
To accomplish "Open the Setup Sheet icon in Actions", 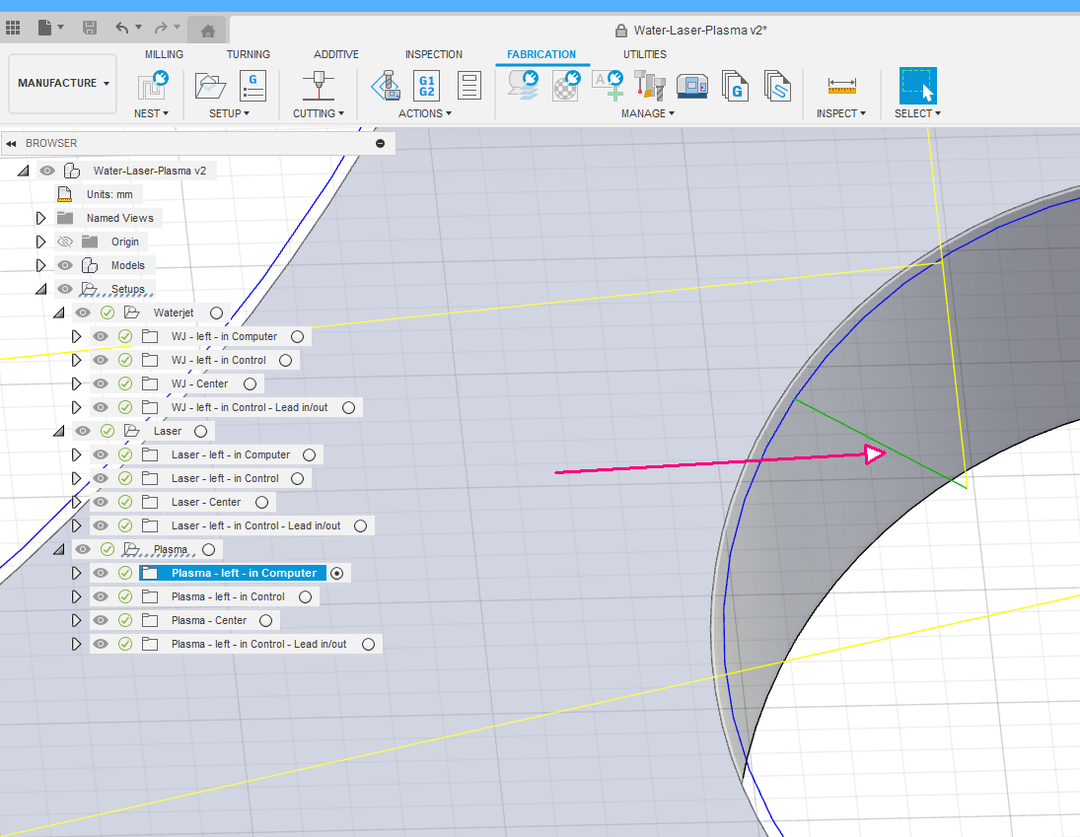I will click(469, 85).
